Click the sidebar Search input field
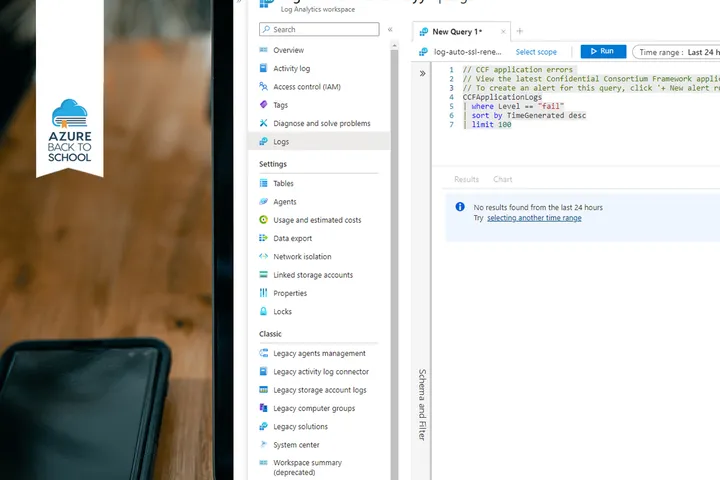The width and height of the screenshot is (720, 480). (319, 30)
